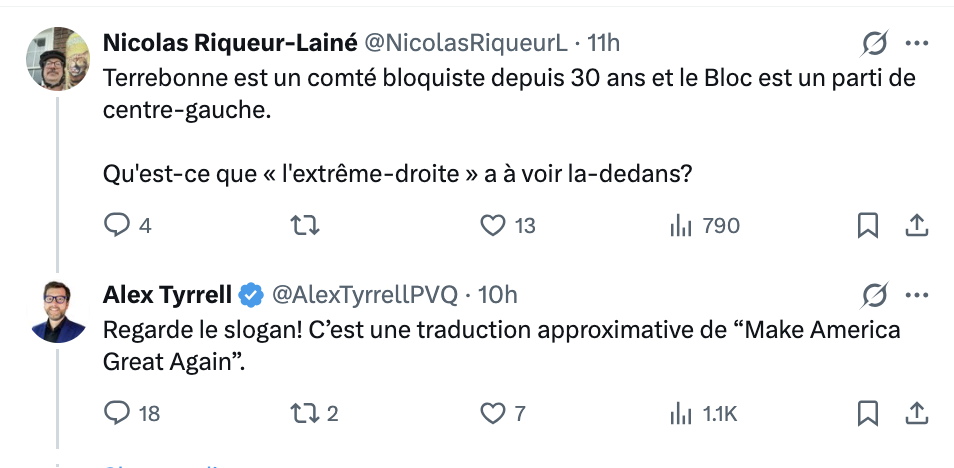
Task: Bookmark Alex Tyrrell's tweet
Action: pos(868,412)
